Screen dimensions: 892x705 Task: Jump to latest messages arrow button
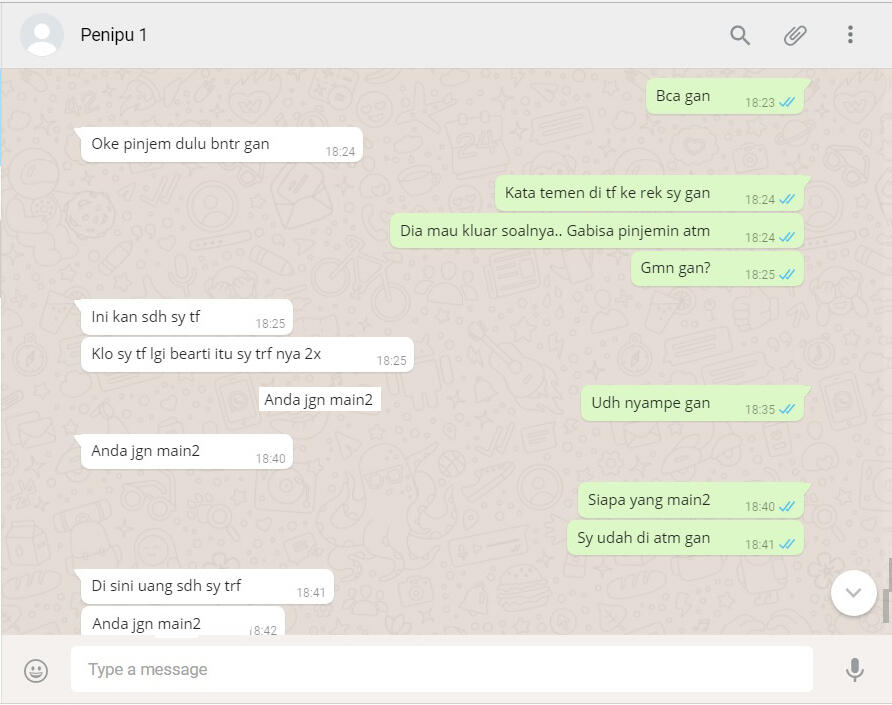point(853,593)
